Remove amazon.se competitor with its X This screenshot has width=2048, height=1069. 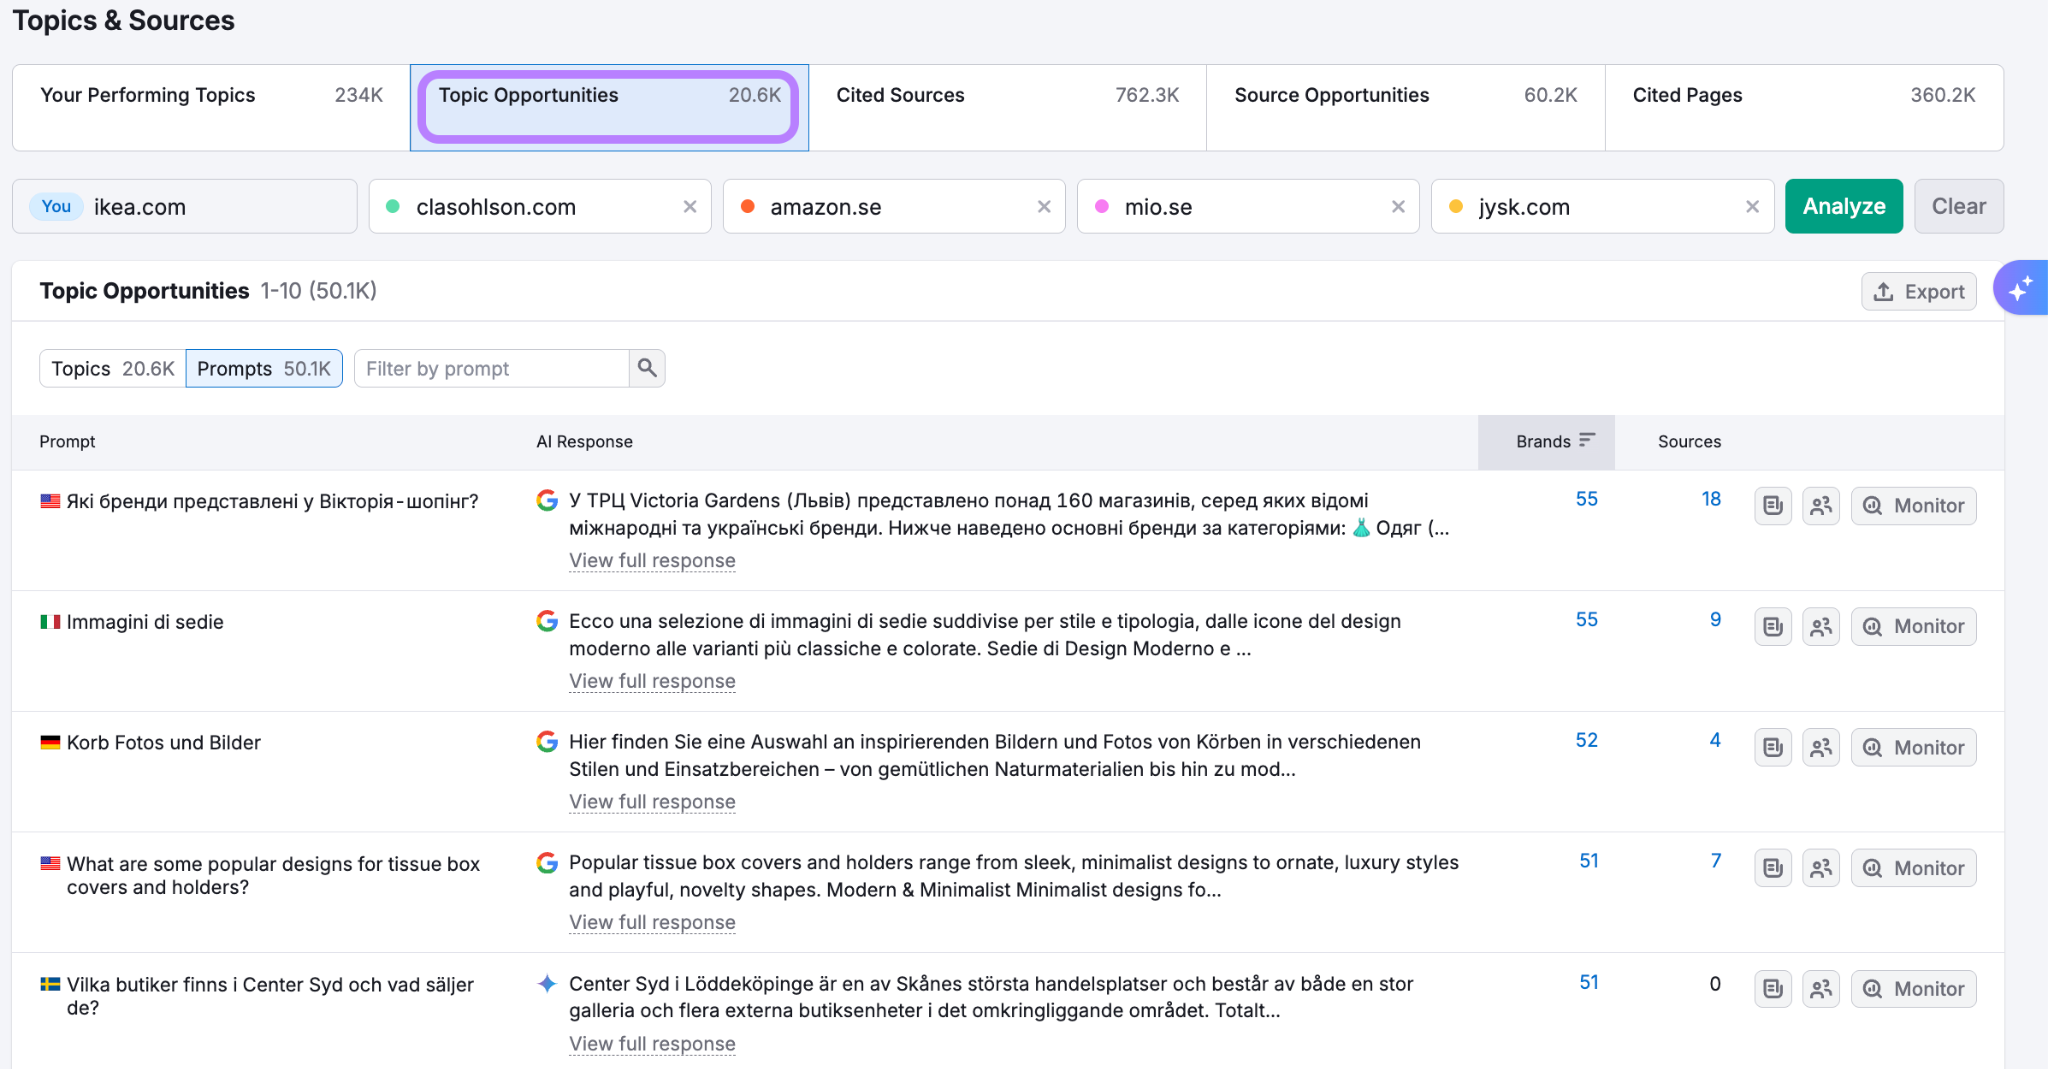[x=1044, y=207]
